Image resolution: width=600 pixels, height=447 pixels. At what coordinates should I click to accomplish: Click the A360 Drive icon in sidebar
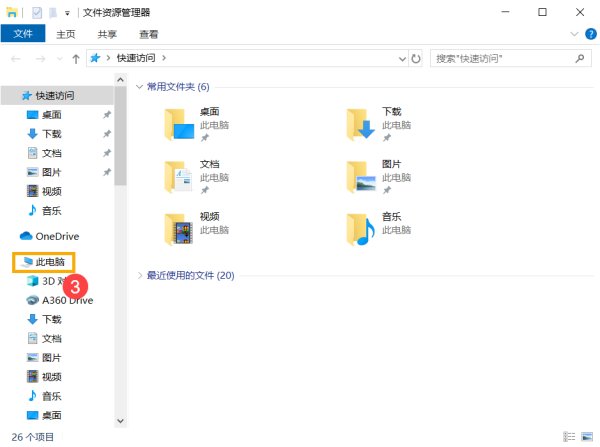(33, 300)
